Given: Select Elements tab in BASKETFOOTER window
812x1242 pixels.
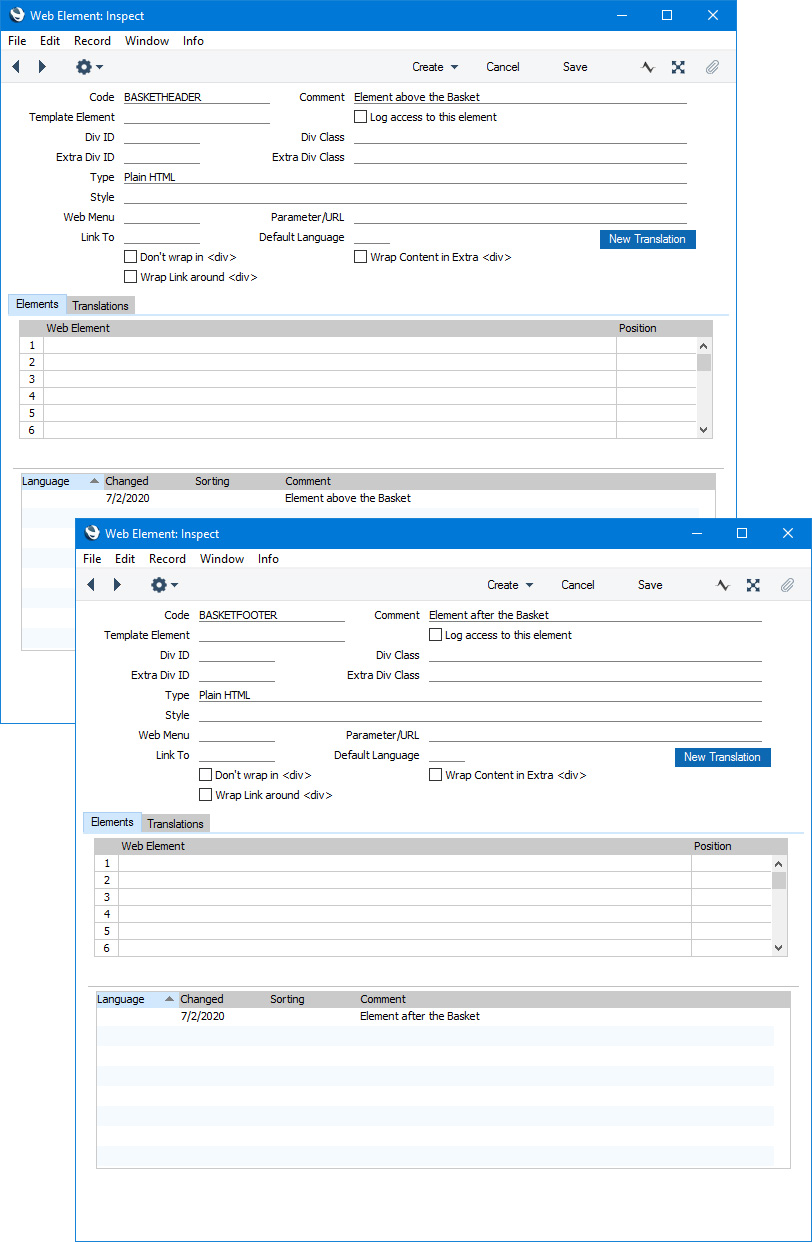Looking at the screenshot, I should [x=112, y=822].
